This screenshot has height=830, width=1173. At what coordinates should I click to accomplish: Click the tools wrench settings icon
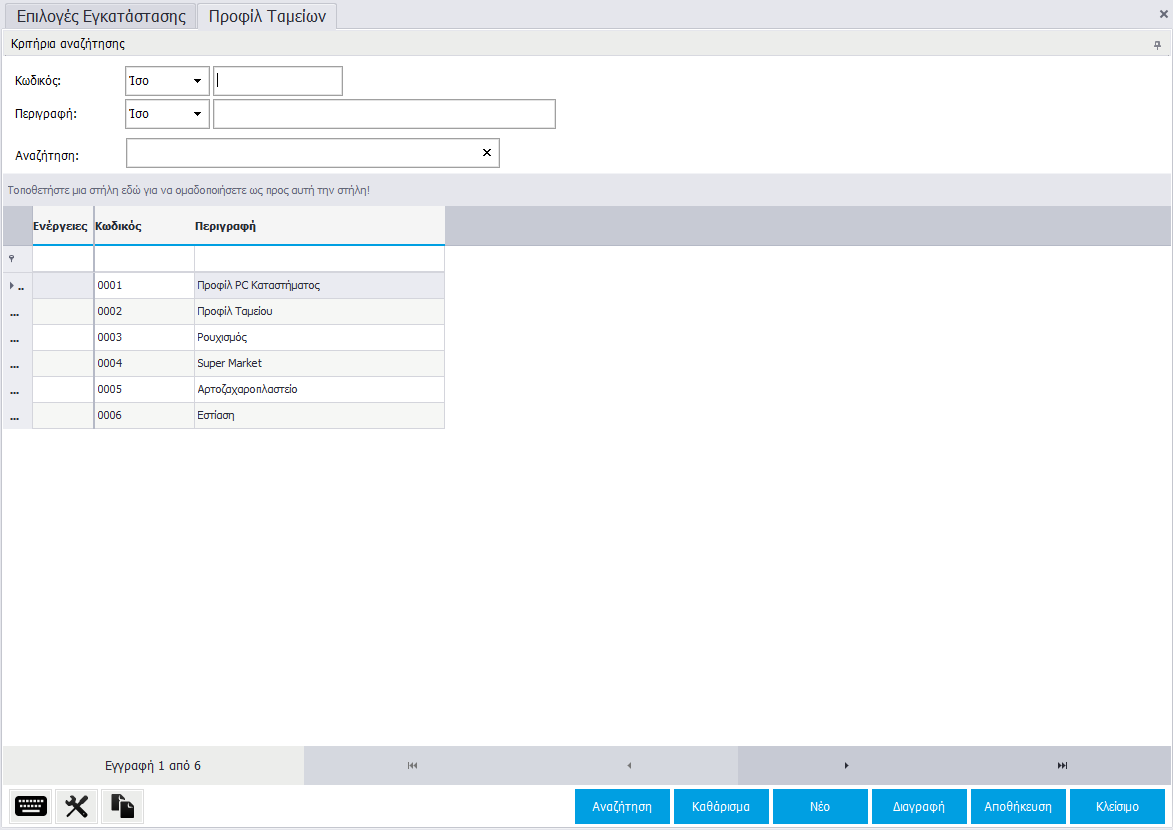(x=76, y=806)
